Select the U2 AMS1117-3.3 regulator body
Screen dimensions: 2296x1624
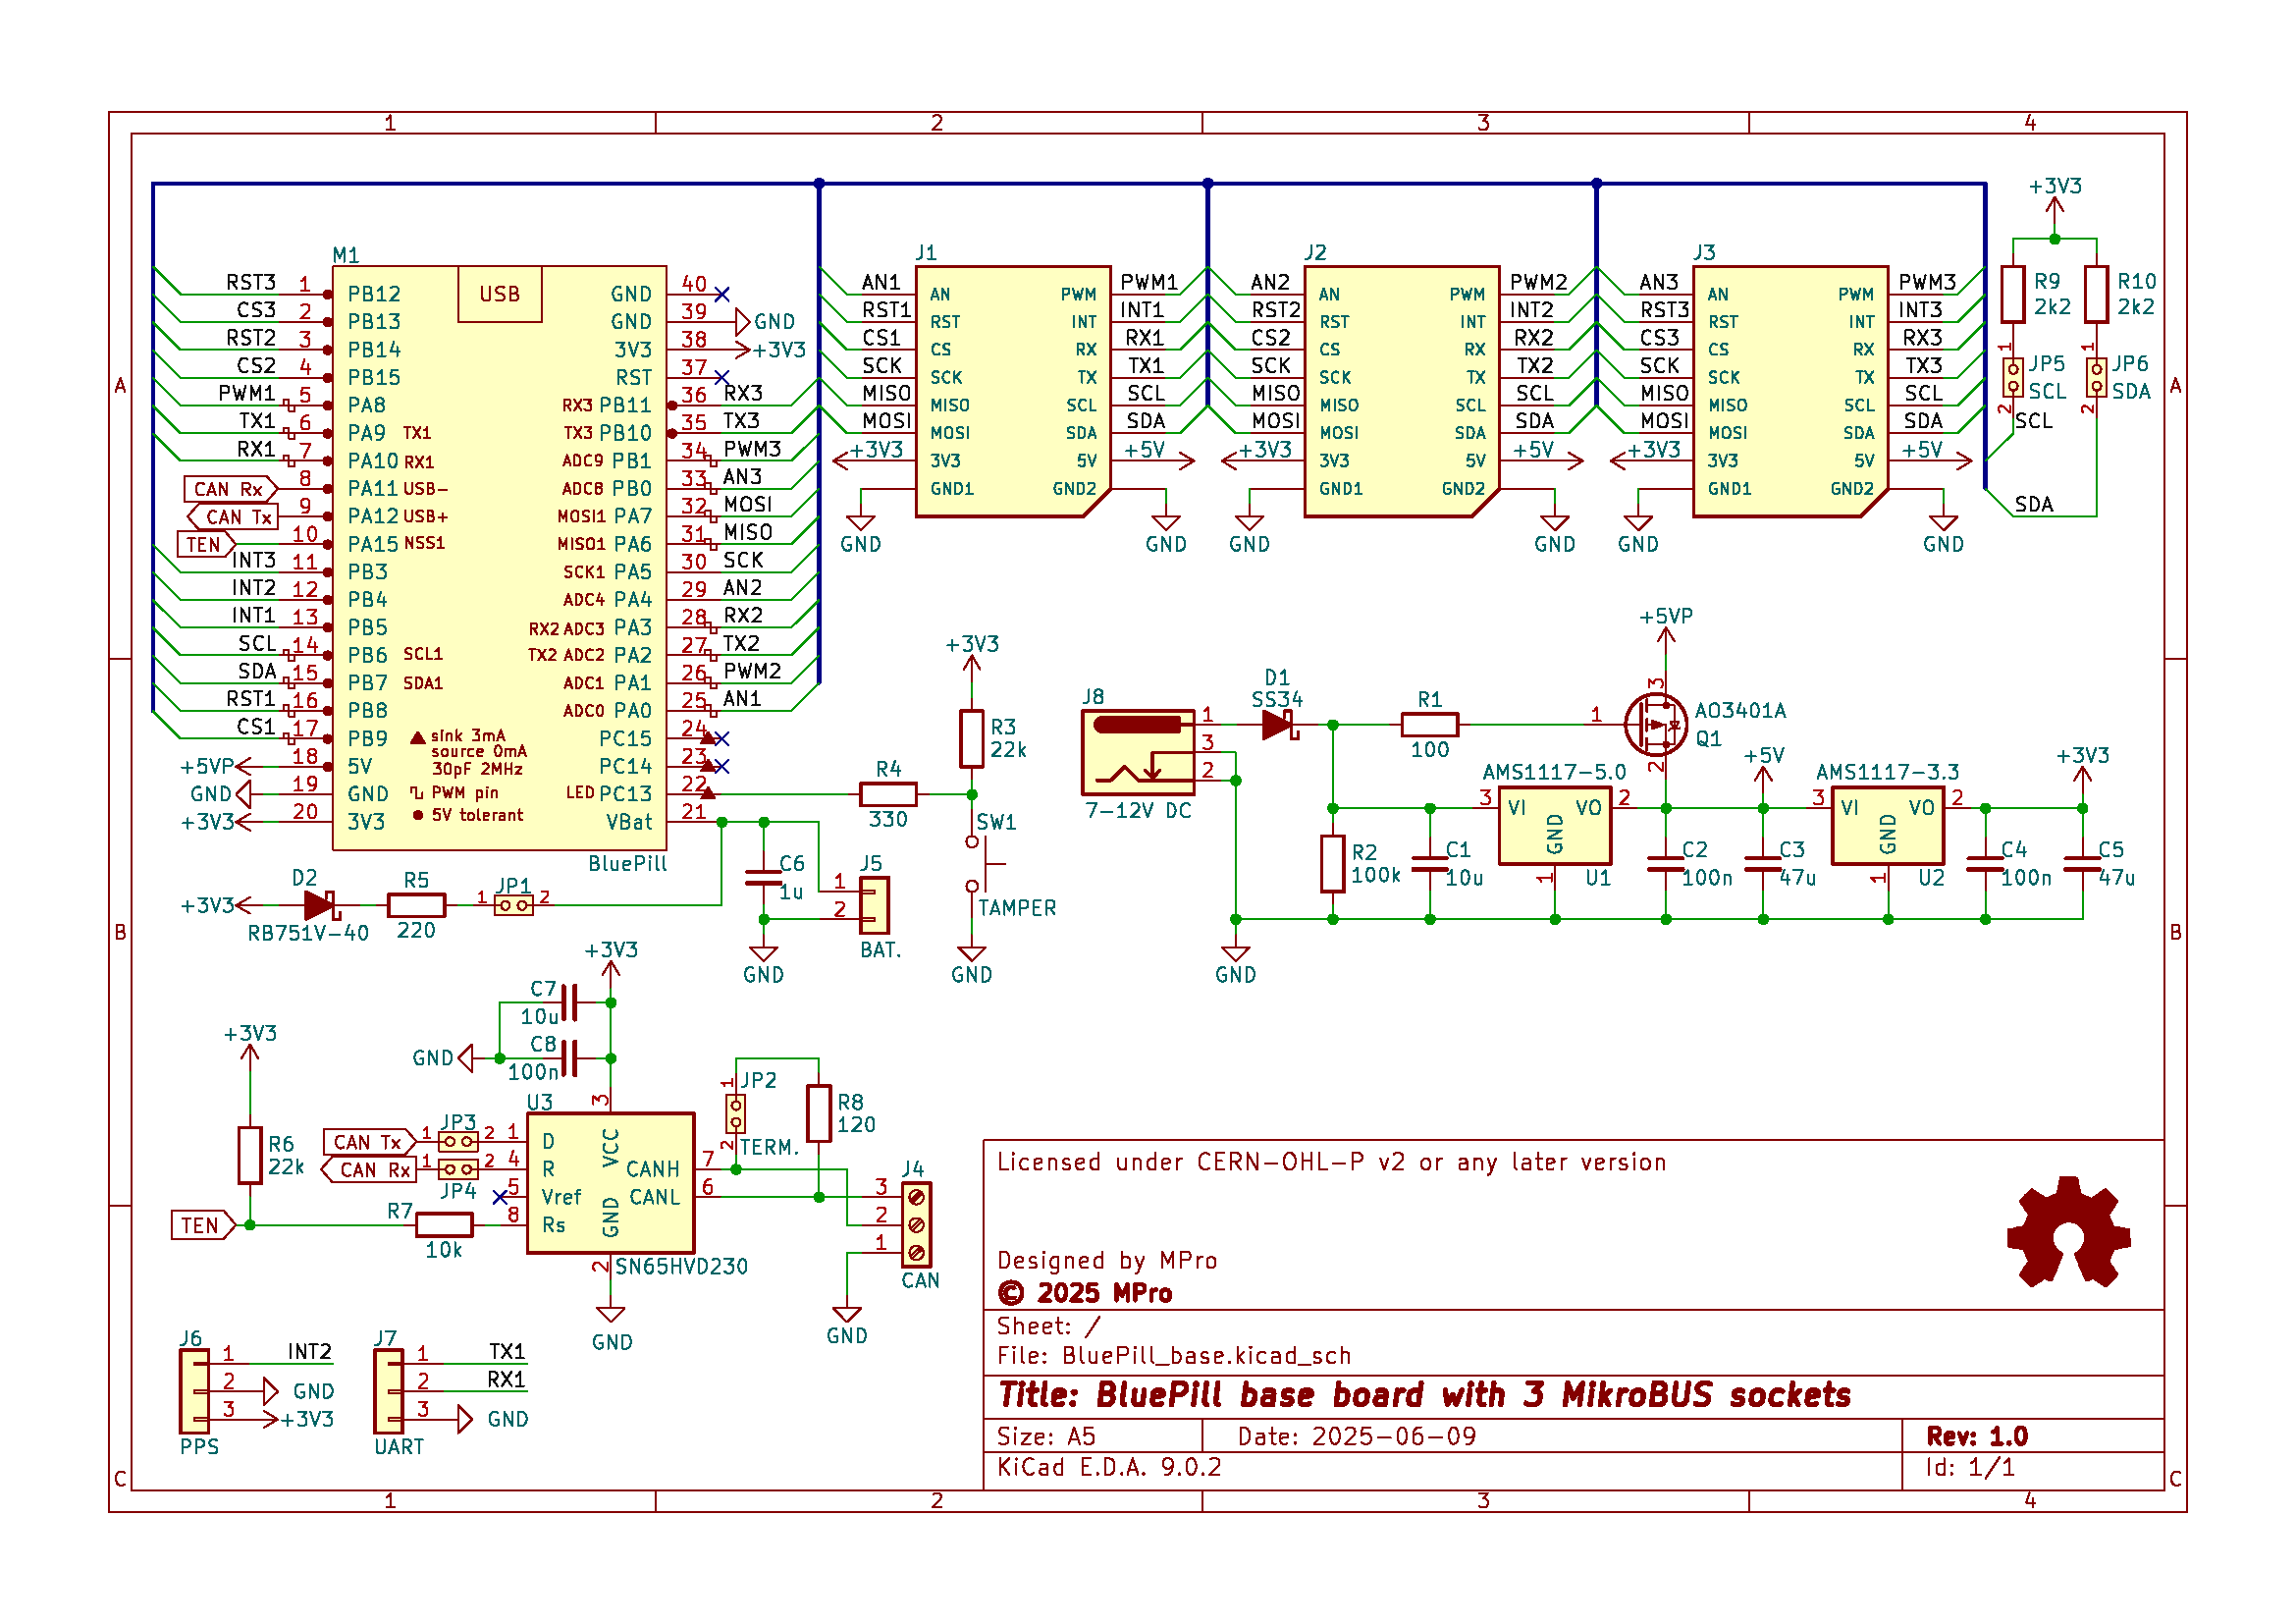click(1887, 825)
